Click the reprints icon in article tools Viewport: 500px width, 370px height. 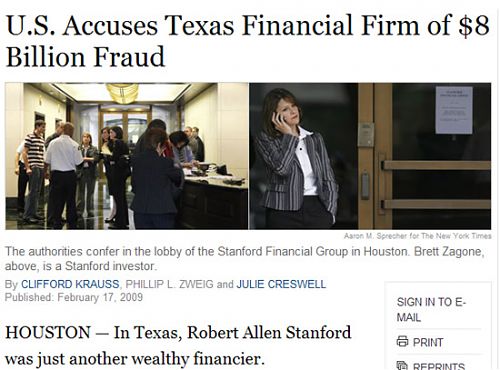(x=402, y=366)
